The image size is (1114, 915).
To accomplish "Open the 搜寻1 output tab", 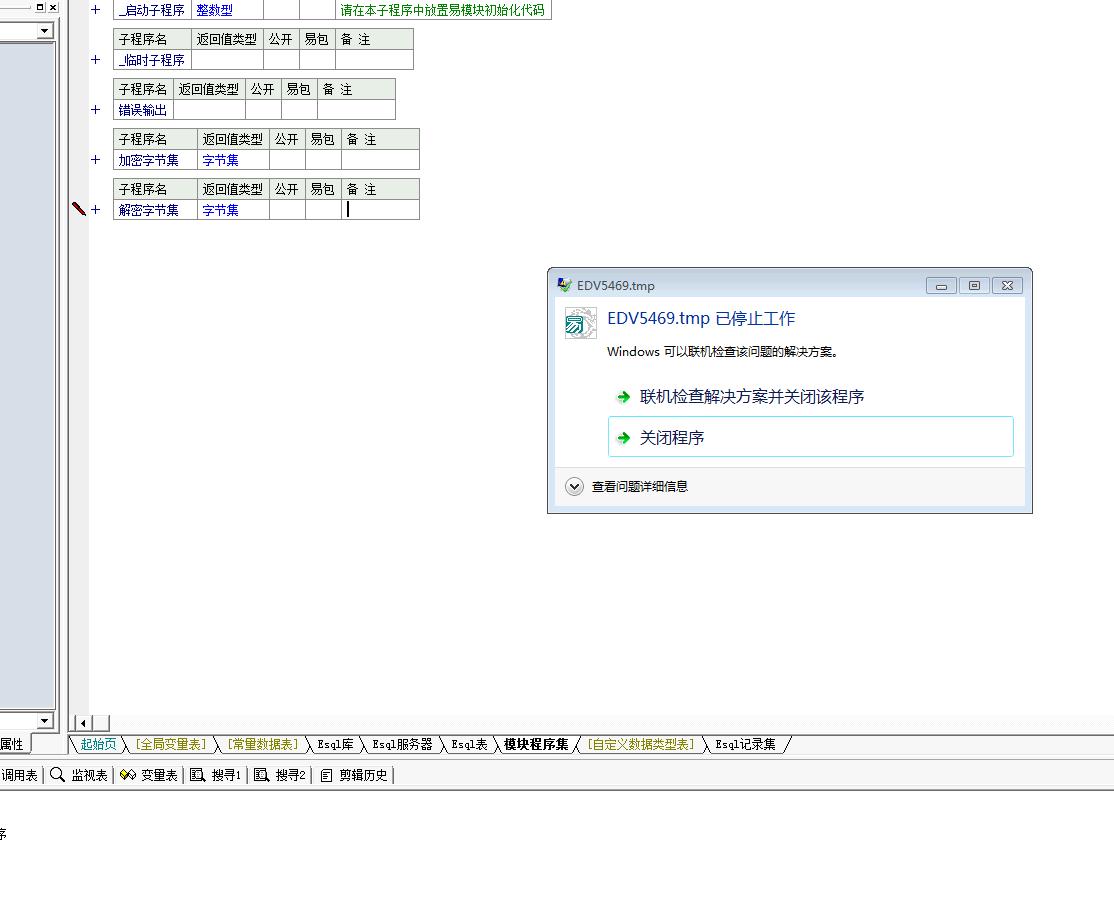I will 216,775.
